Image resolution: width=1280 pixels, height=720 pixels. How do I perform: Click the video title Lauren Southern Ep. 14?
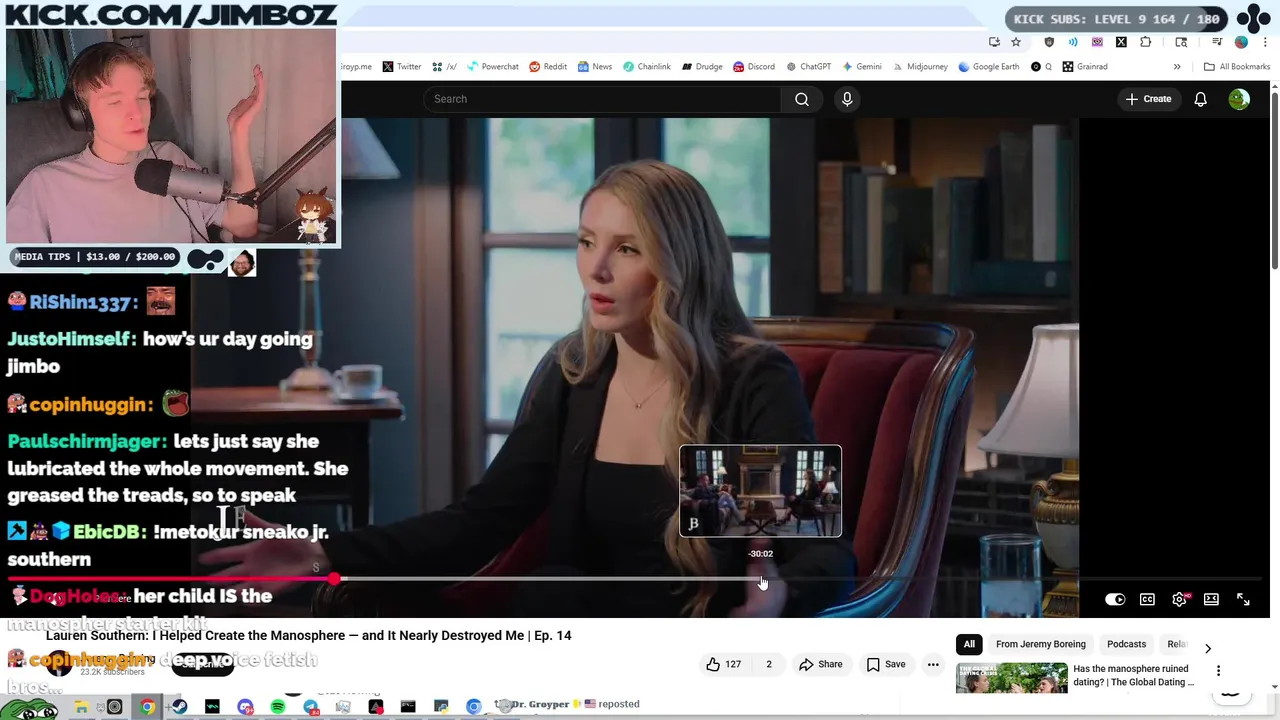coord(308,635)
